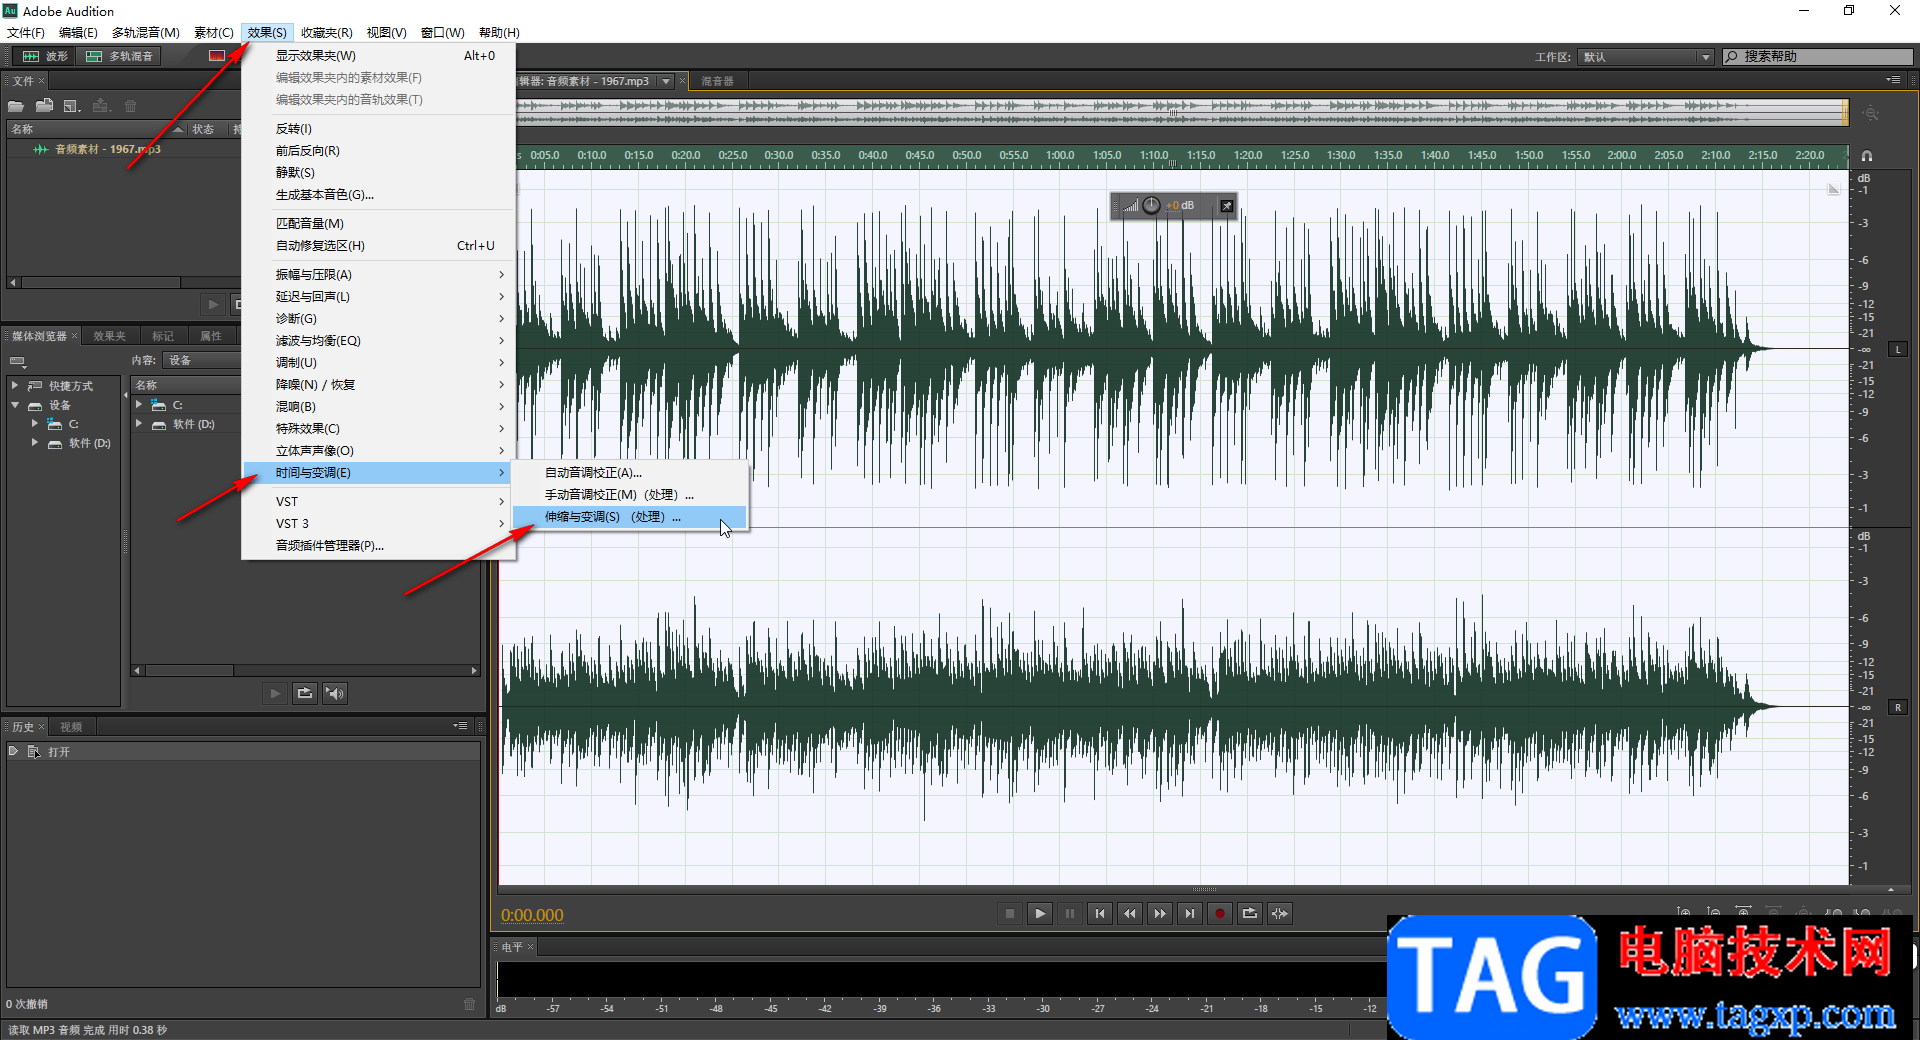The image size is (1920, 1040).
Task: Switch to Multitrack (多轨混音) view
Action: click(120, 56)
